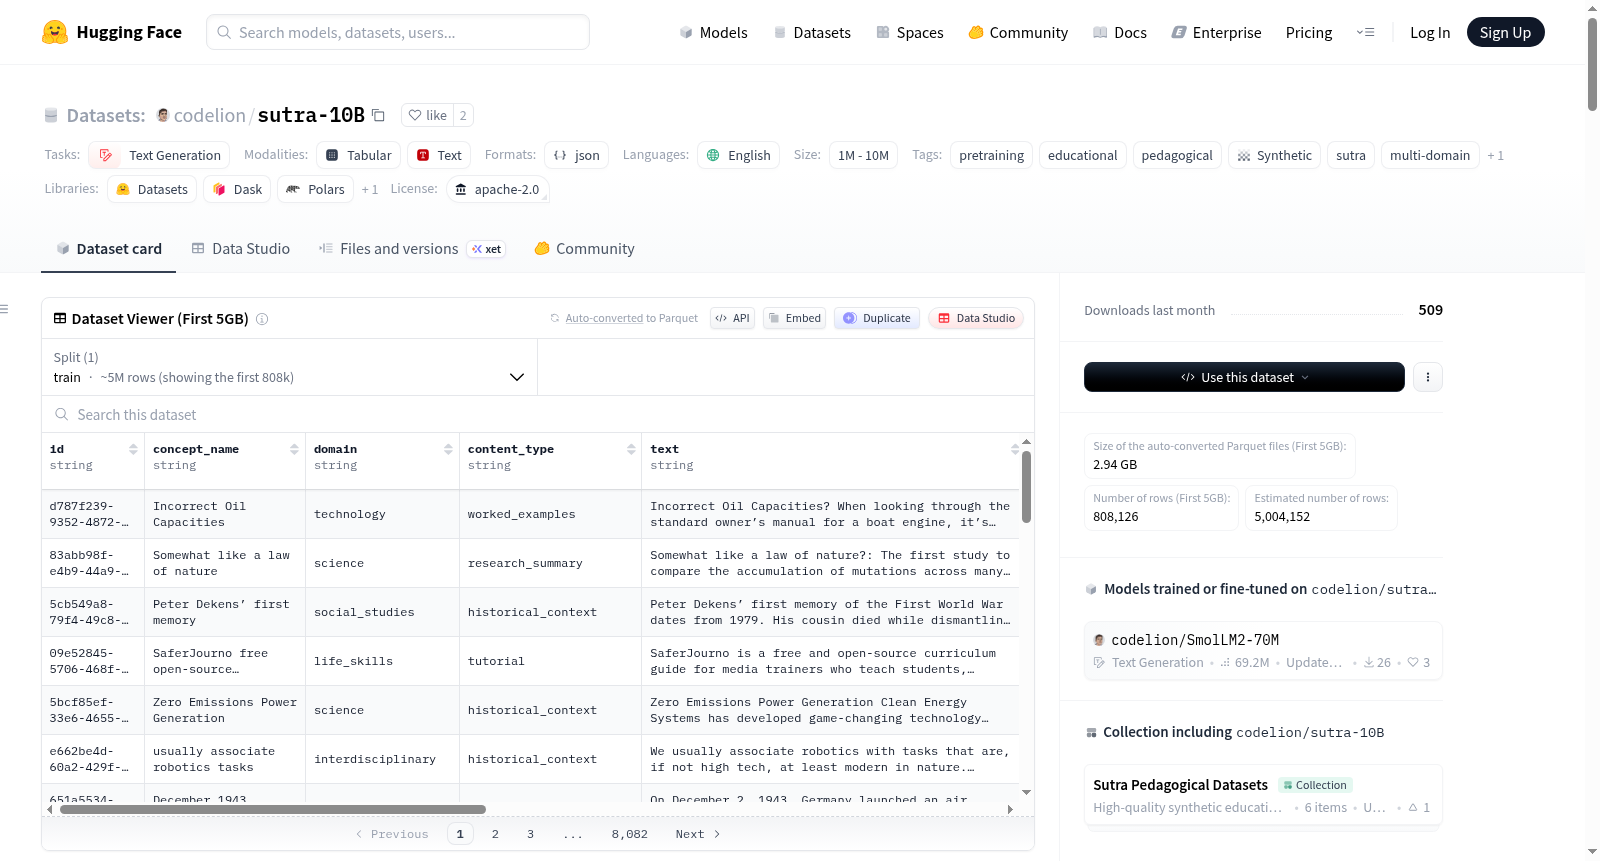Screen dimensions: 1600x861
Task: Click the table horizontal scrollbar
Action: click(x=273, y=809)
